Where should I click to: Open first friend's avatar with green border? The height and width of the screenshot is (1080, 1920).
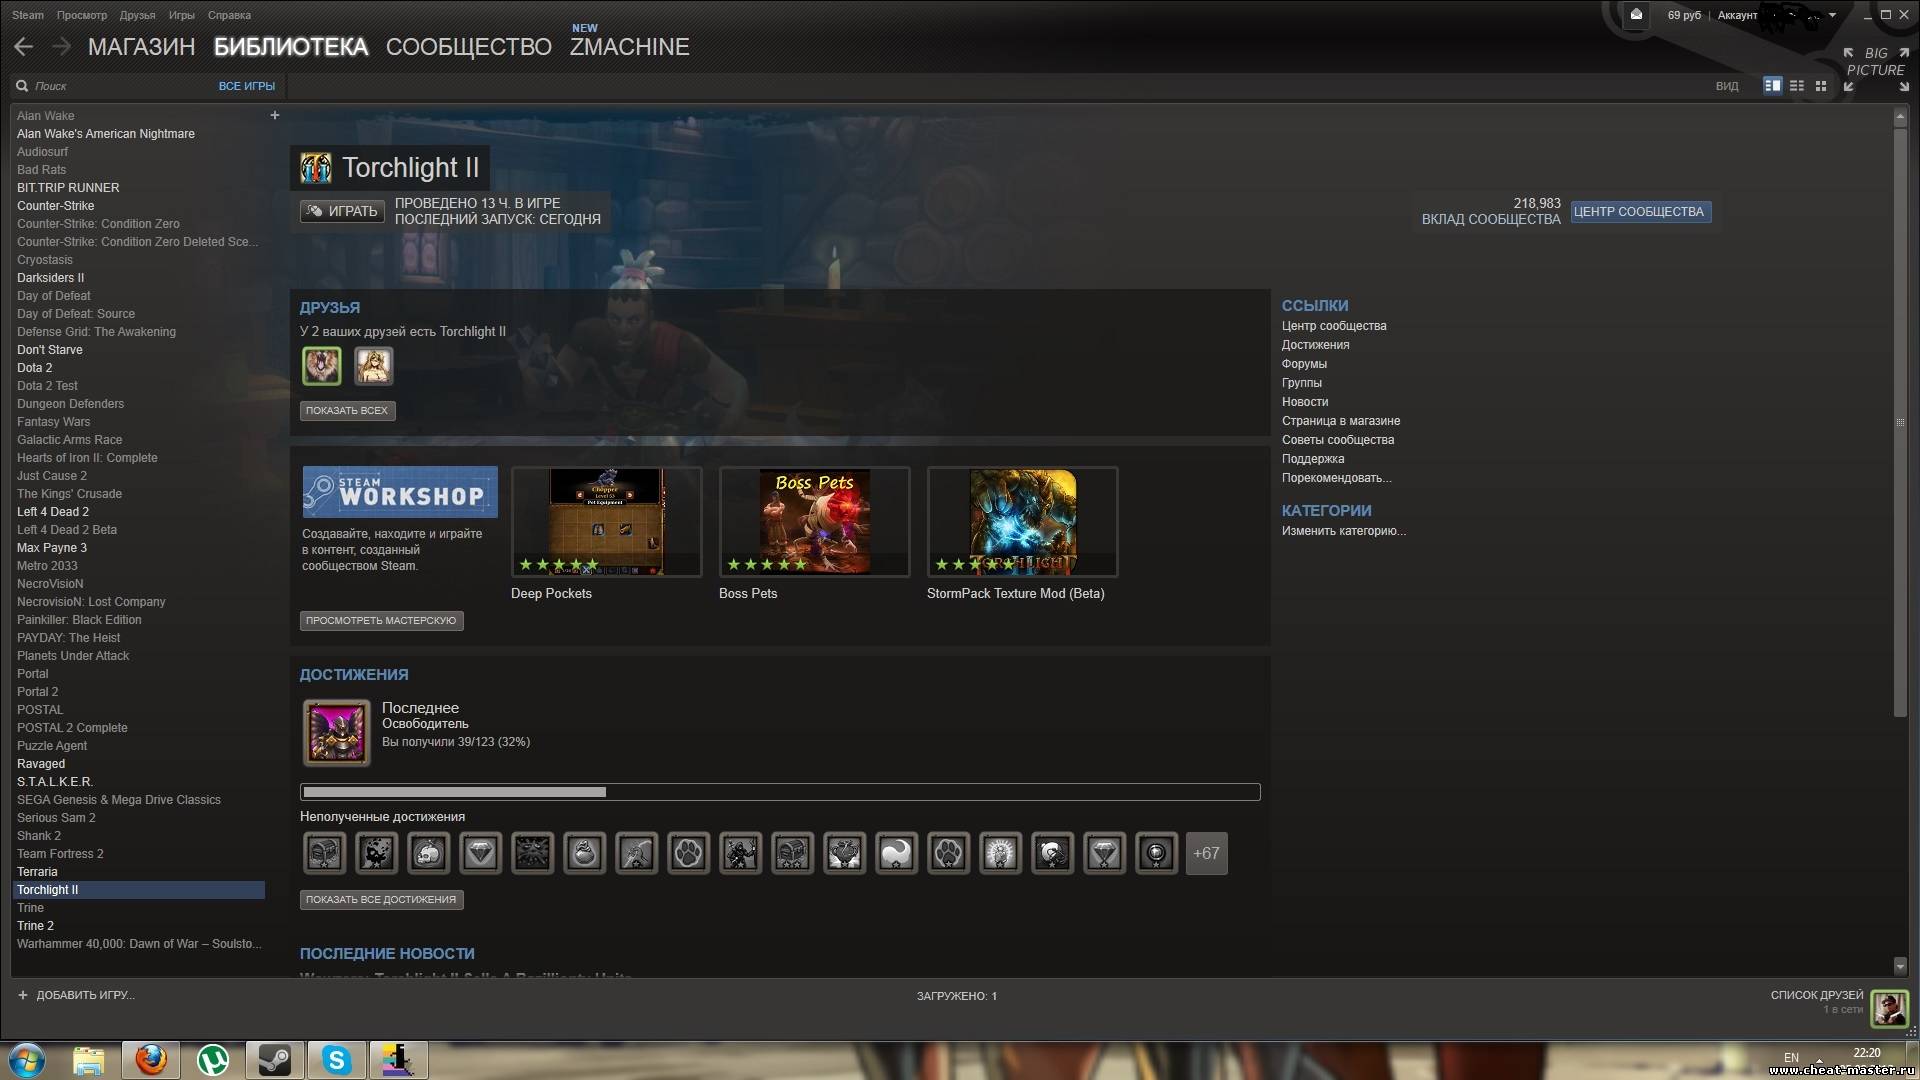click(322, 366)
